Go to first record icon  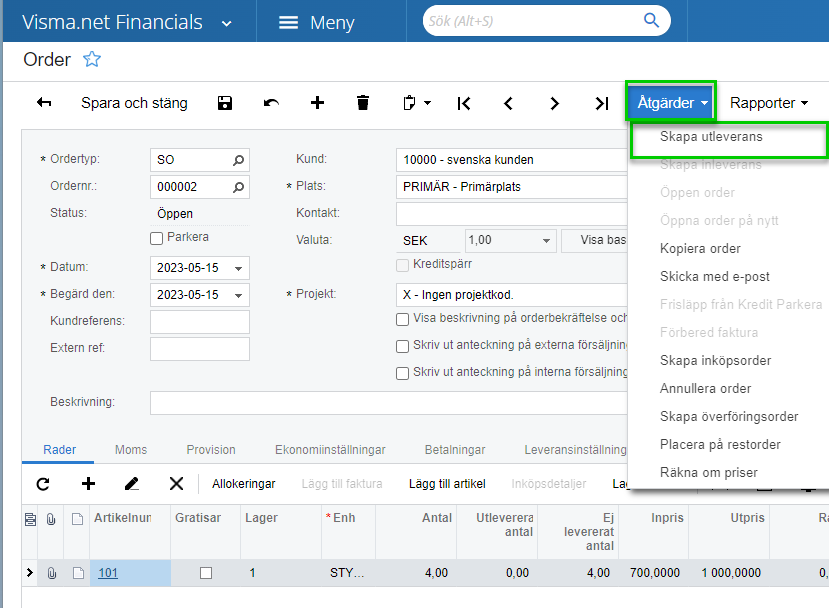point(464,103)
